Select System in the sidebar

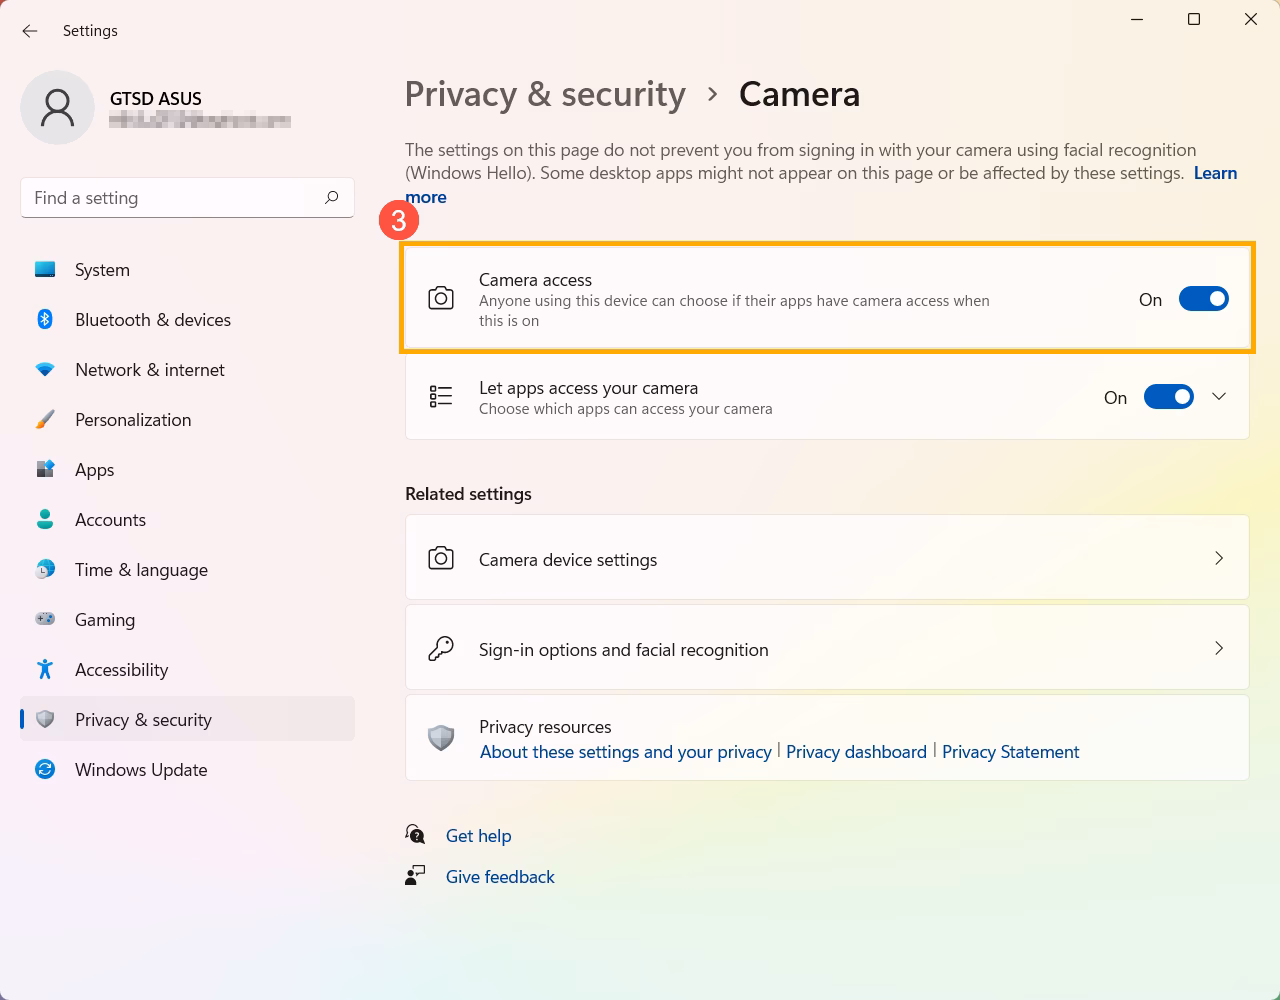(102, 270)
